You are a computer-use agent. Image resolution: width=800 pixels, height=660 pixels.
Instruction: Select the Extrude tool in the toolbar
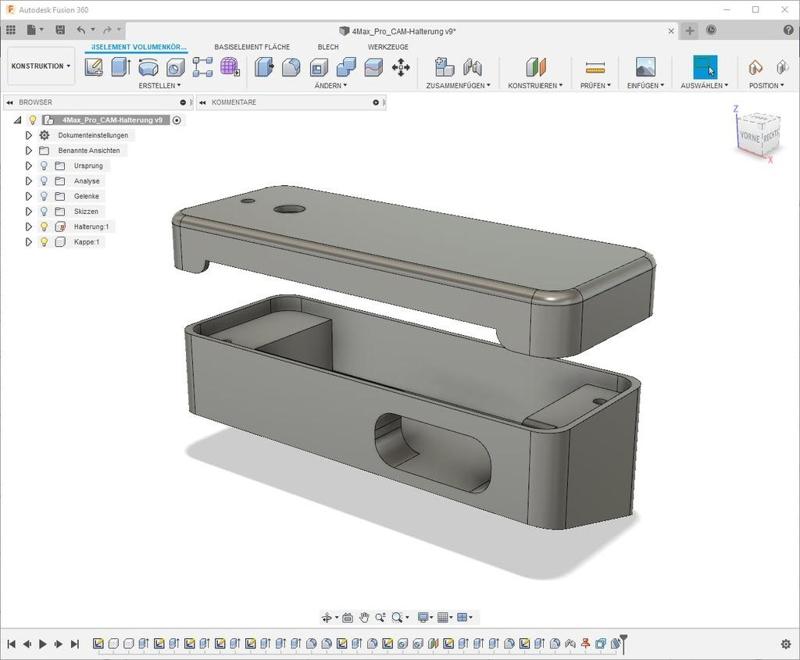(121, 67)
